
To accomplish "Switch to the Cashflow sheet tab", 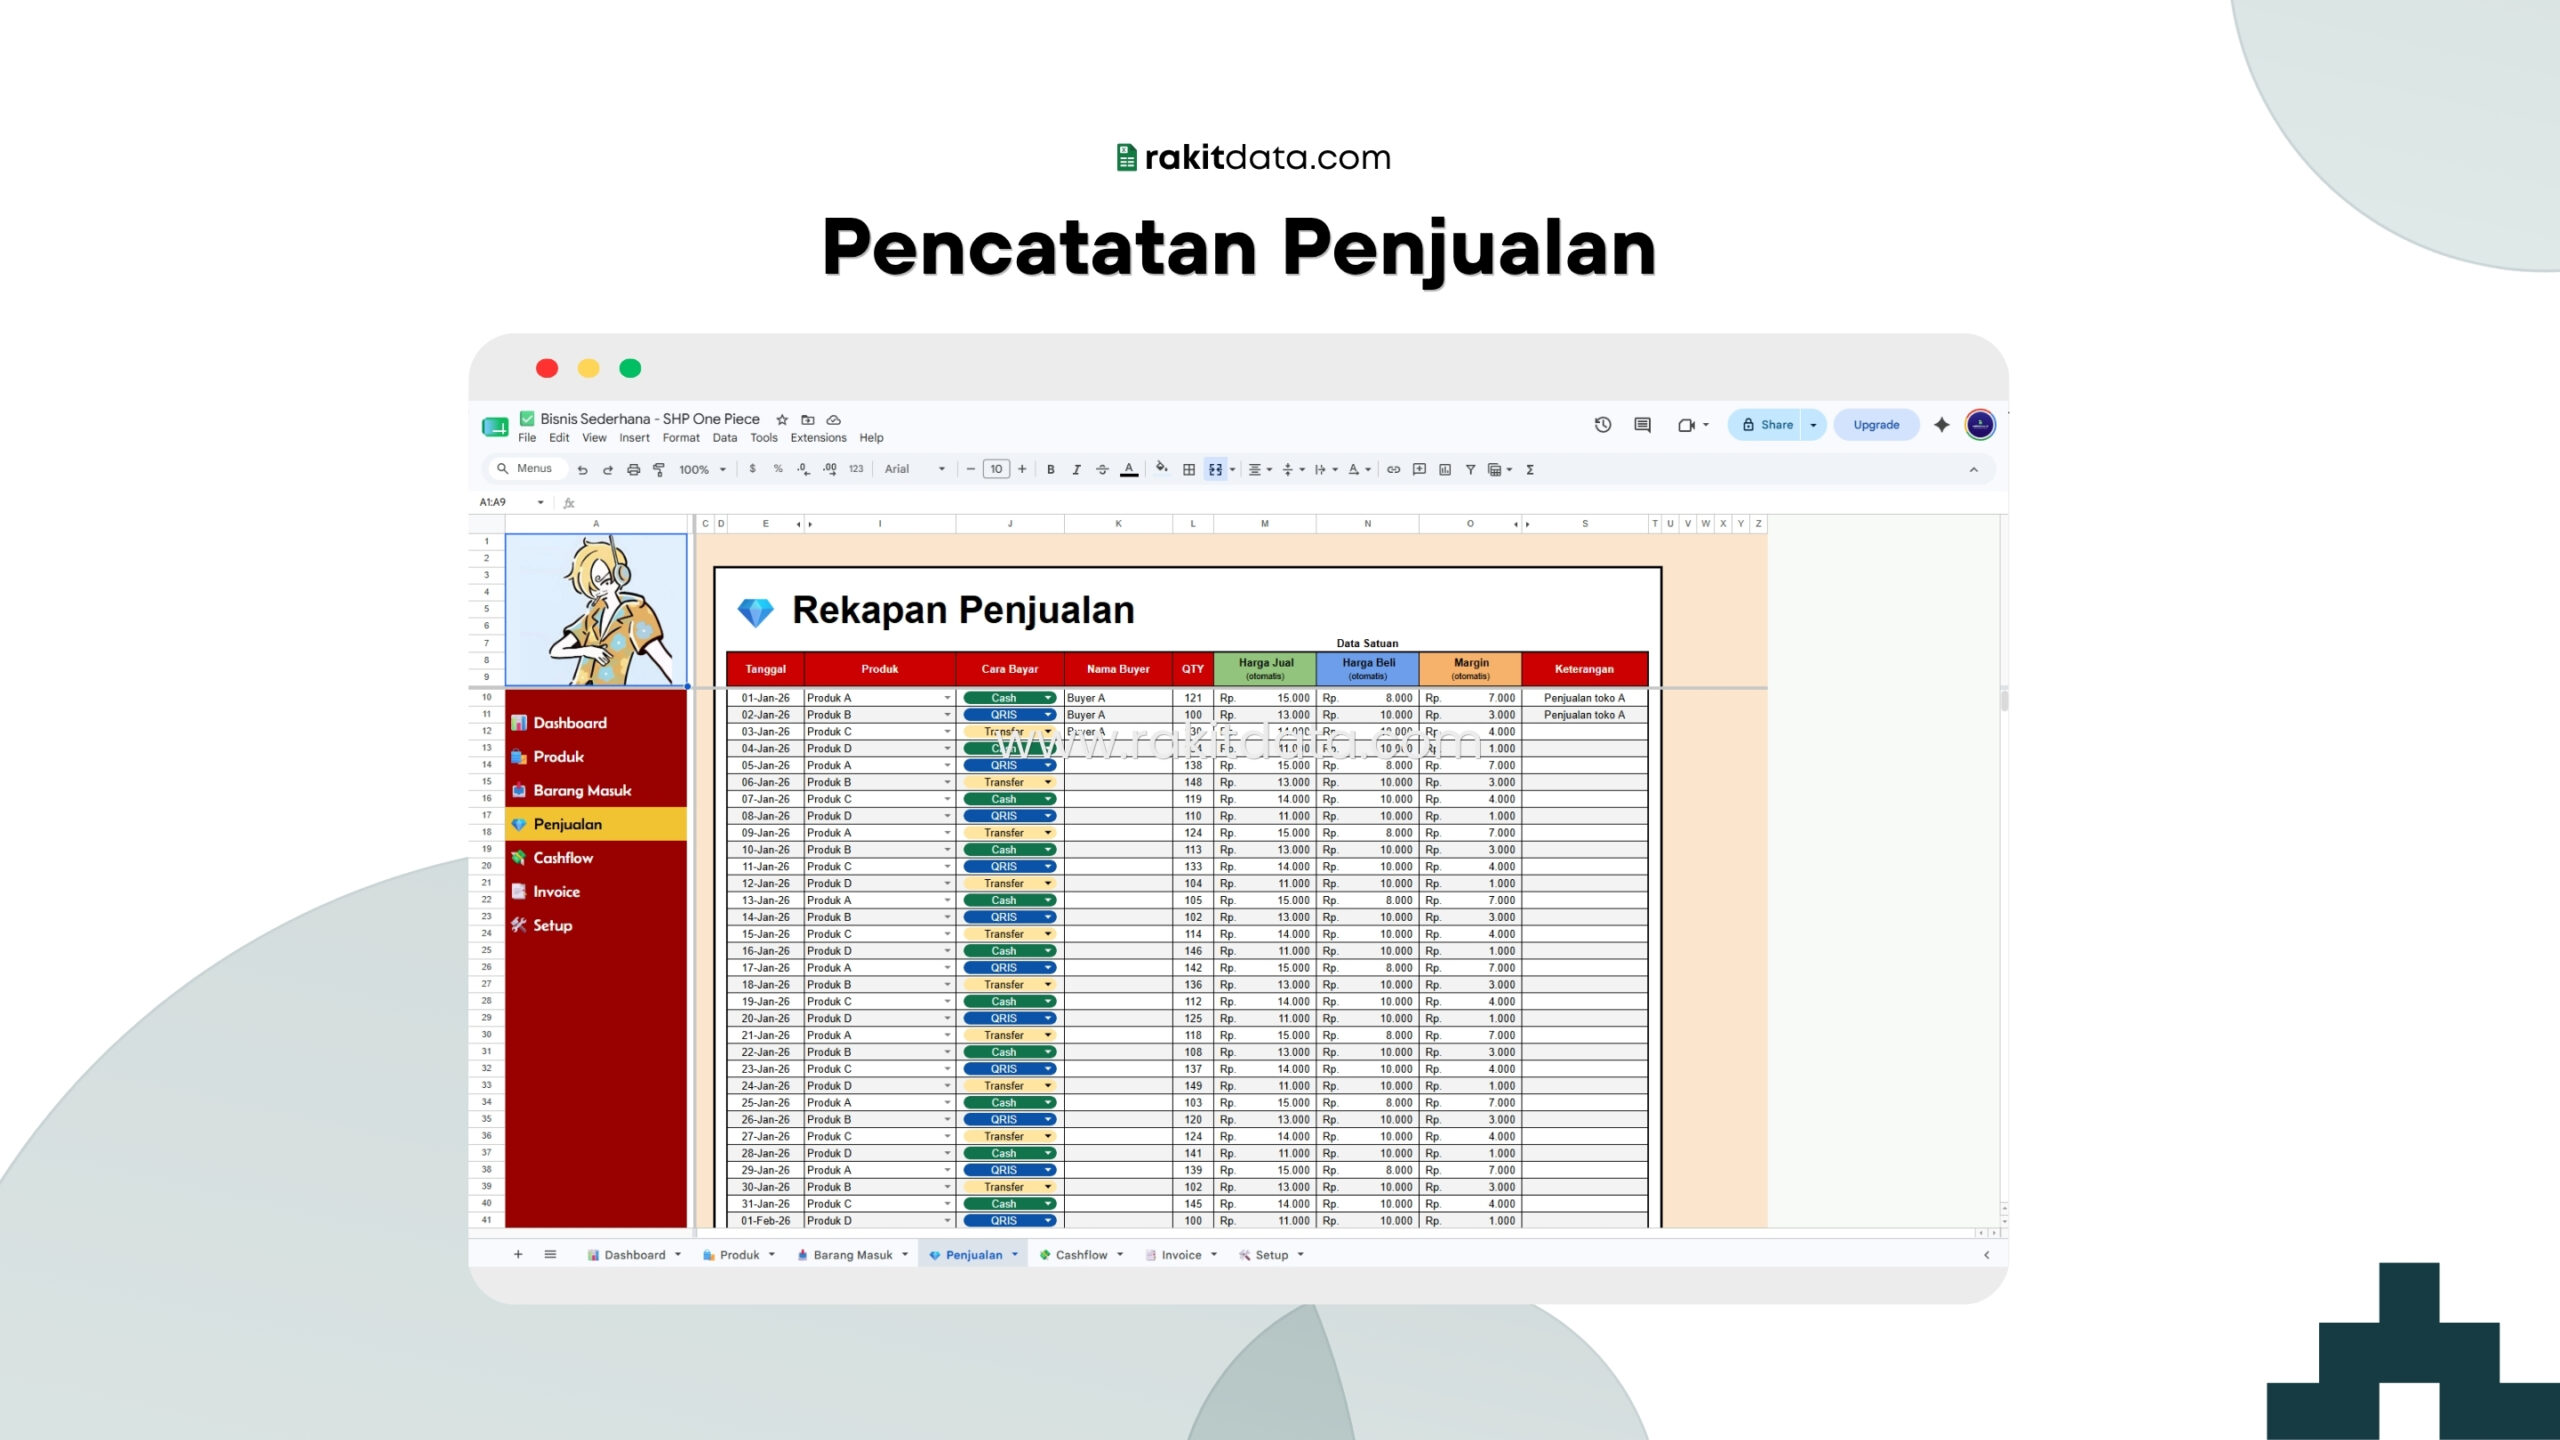I will pyautogui.click(x=1081, y=1255).
